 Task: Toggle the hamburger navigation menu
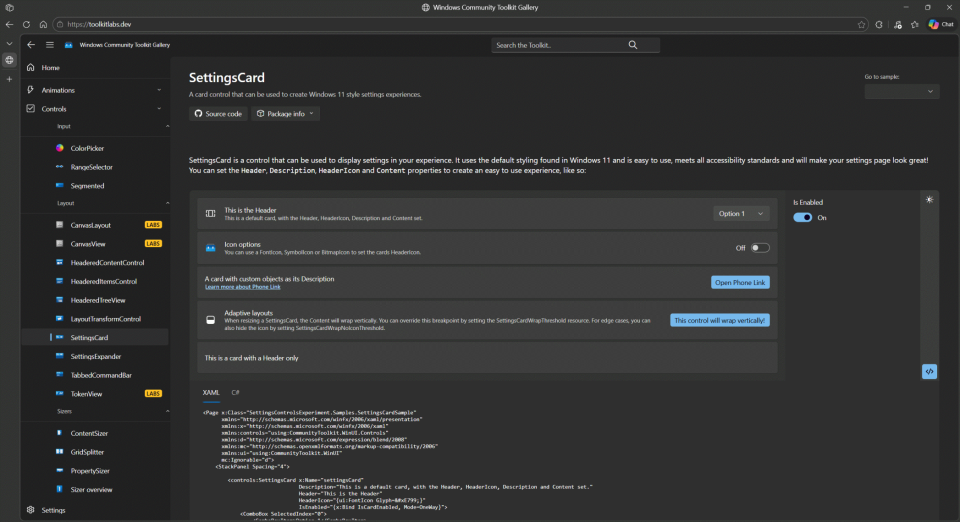(50, 45)
